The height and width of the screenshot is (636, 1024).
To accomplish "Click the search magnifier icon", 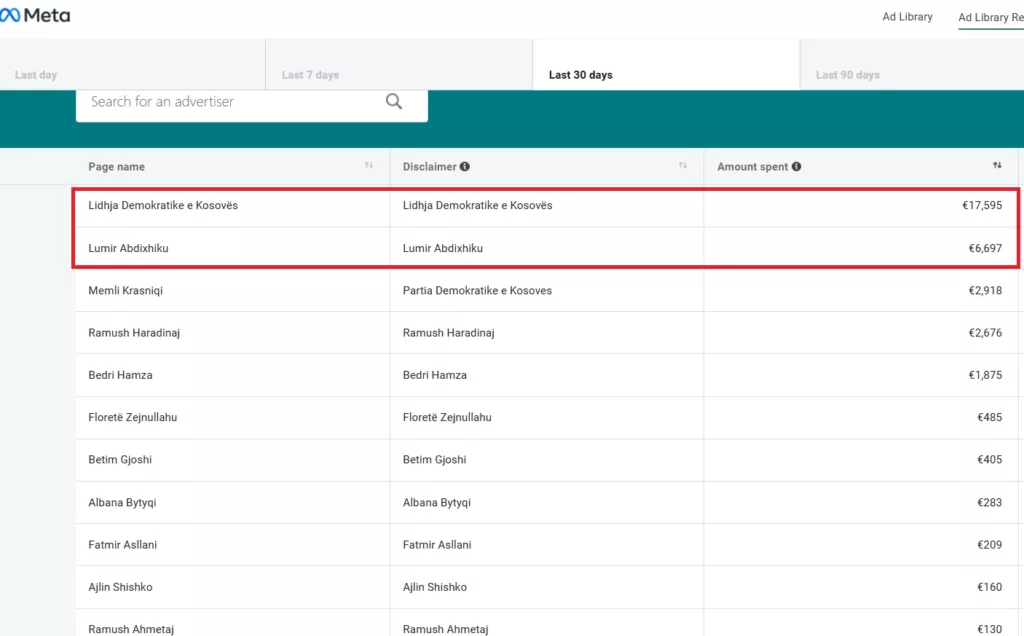I will pyautogui.click(x=394, y=101).
